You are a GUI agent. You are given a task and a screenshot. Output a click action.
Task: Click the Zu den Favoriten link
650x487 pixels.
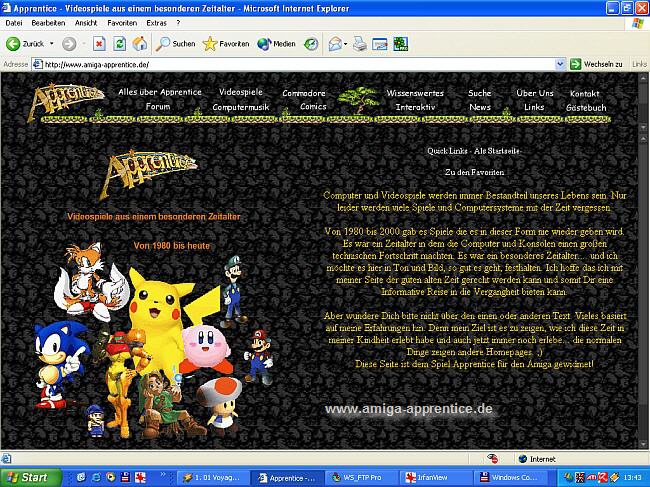click(x=475, y=172)
